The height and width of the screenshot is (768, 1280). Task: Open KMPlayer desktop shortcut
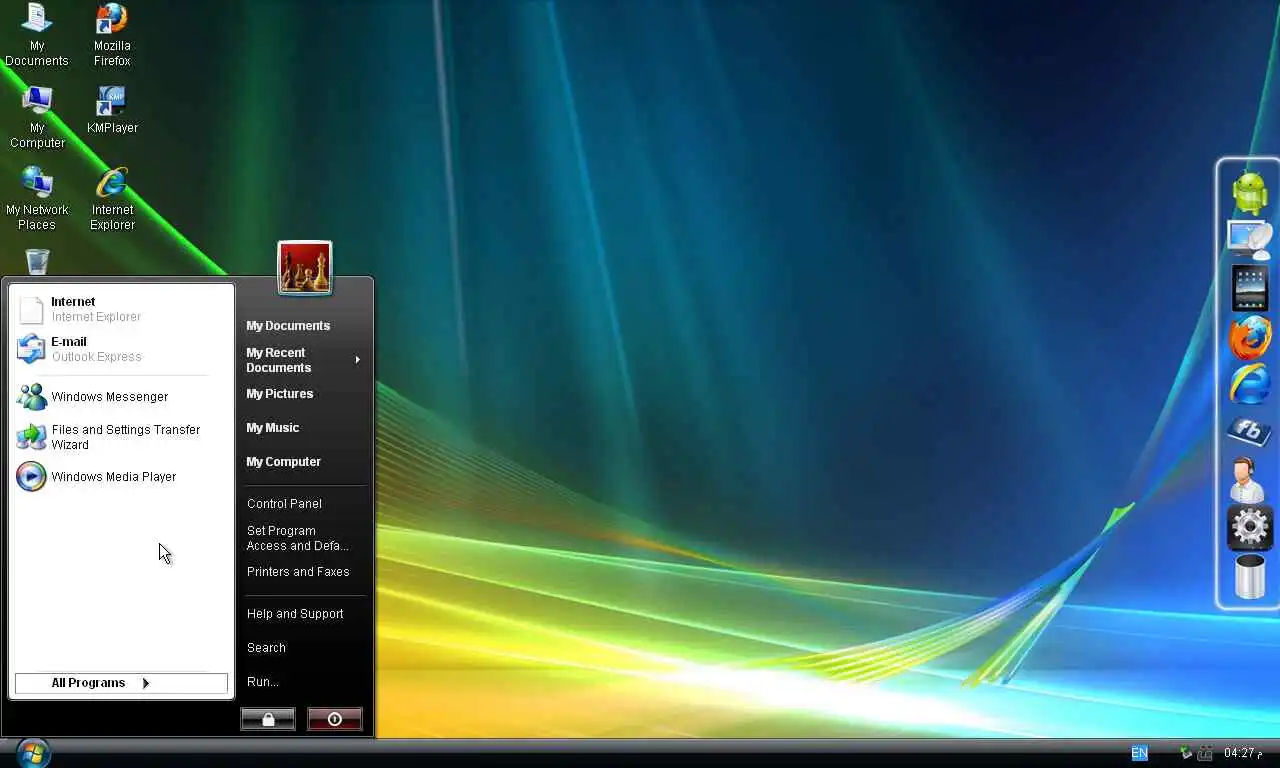coord(112,110)
